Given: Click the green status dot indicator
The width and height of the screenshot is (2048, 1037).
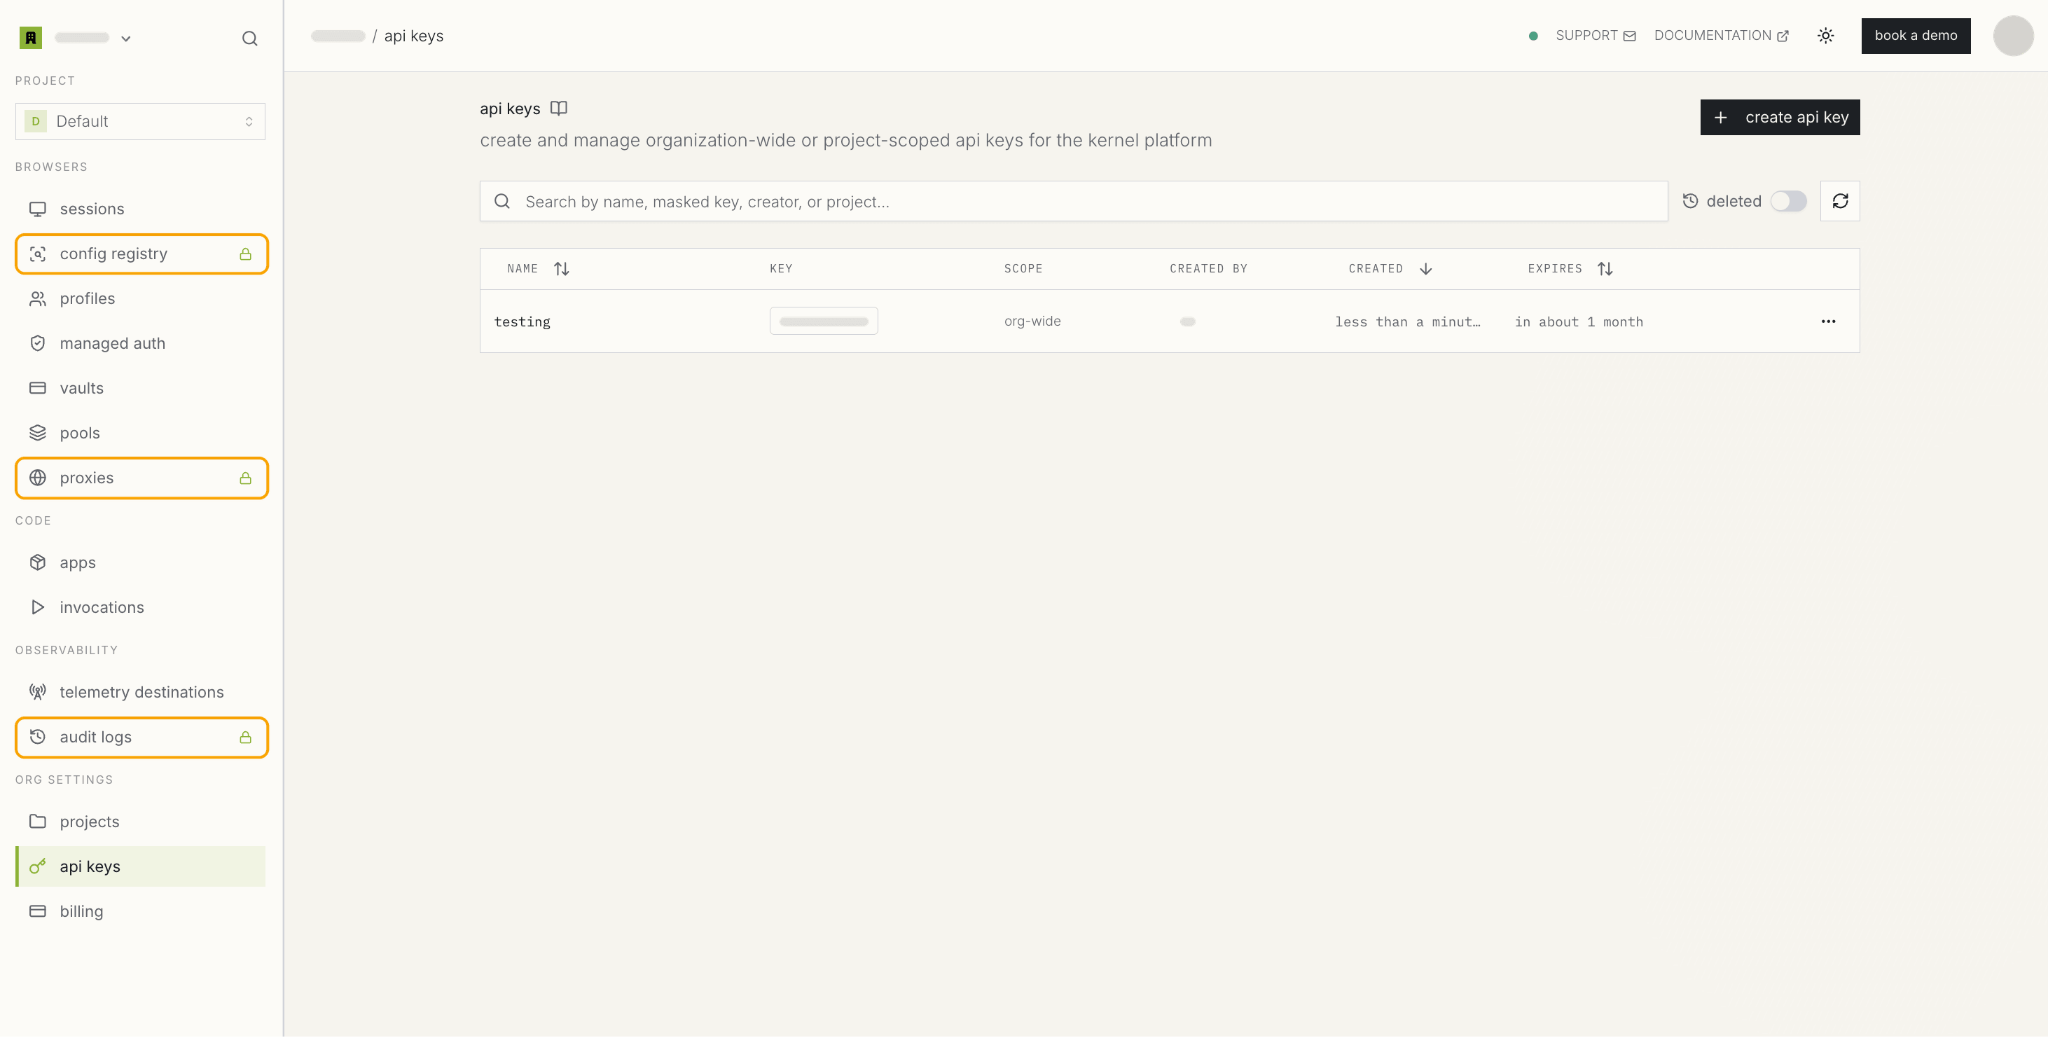Looking at the screenshot, I should tap(1533, 36).
